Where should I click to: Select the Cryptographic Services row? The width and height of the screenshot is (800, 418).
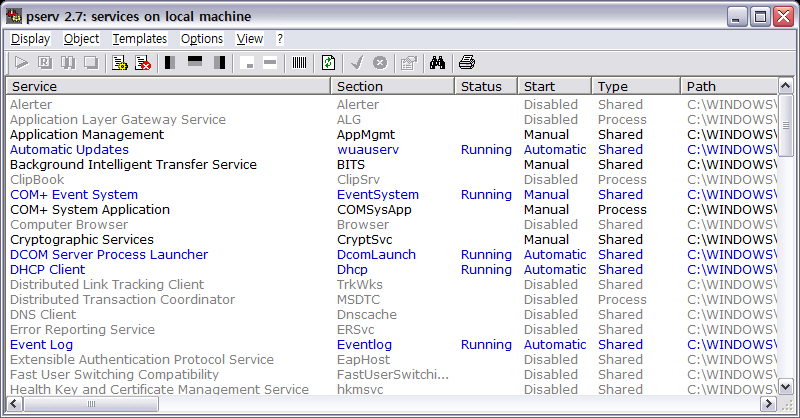point(392,239)
